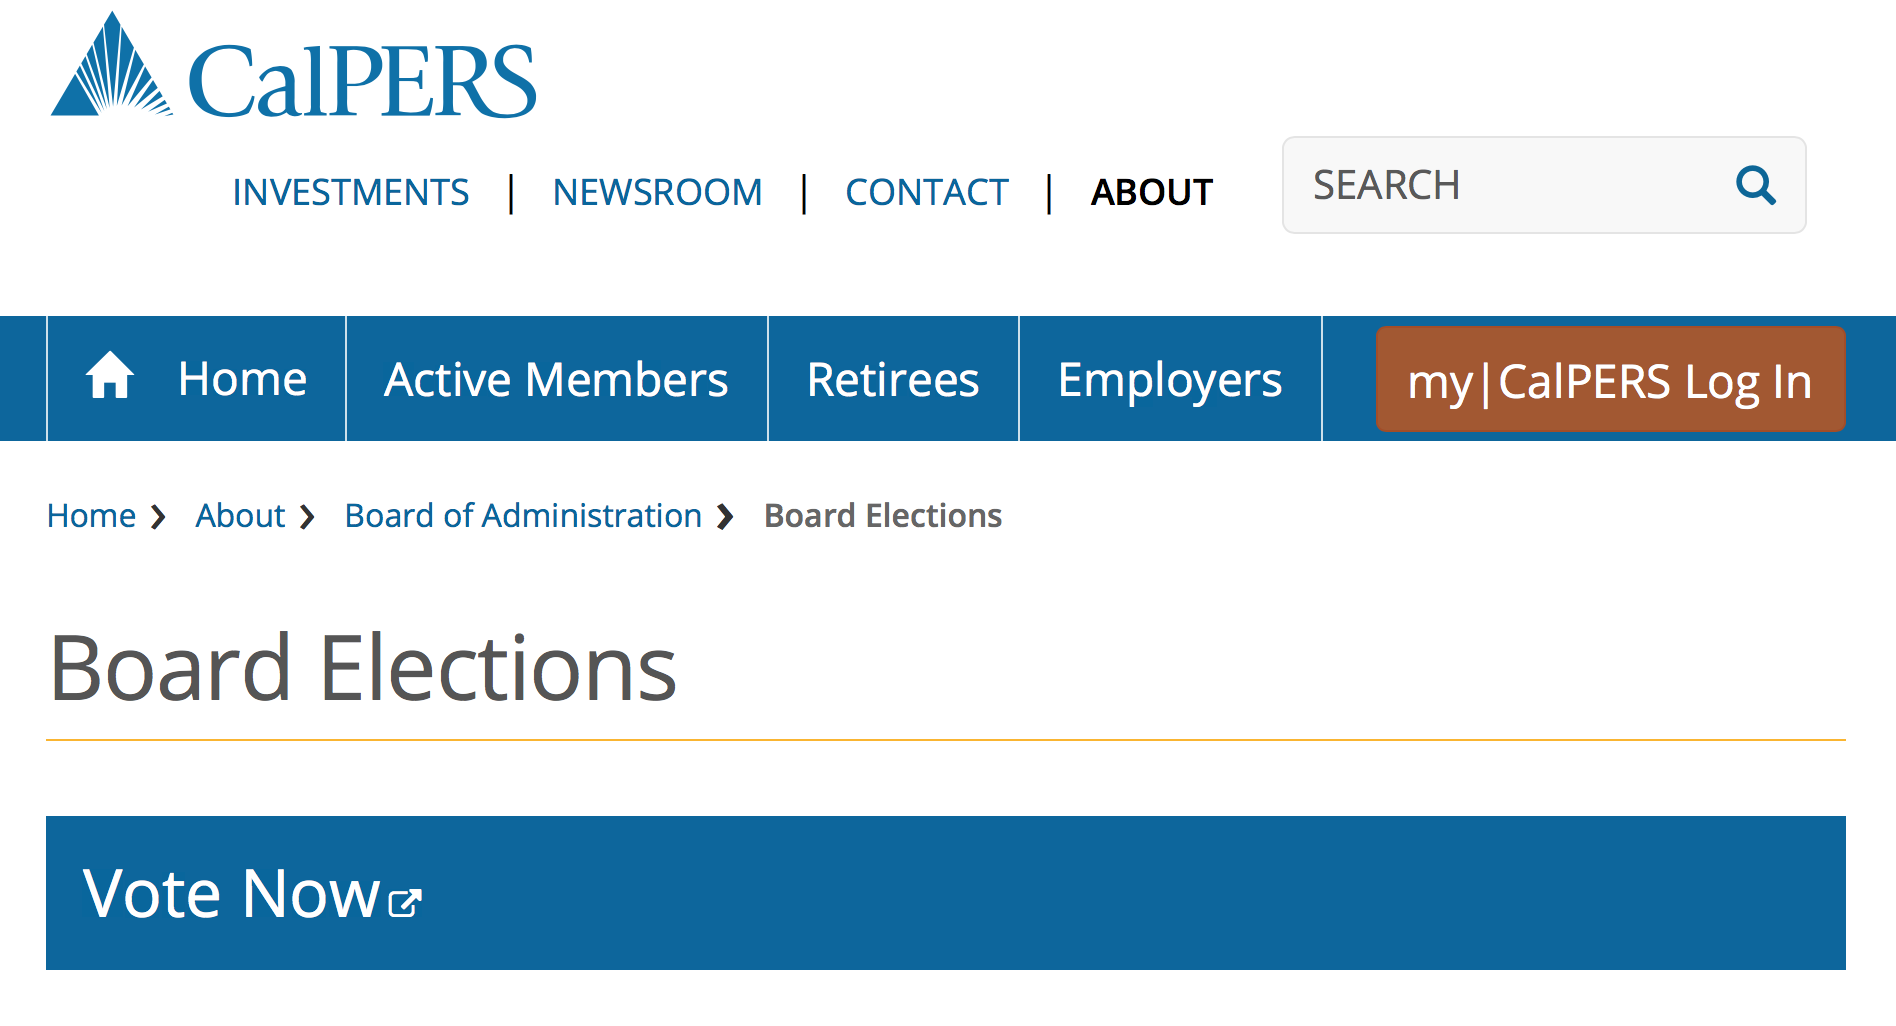Image resolution: width=1896 pixels, height=1026 pixels.
Task: Focus the Search input field
Action: coord(1500,185)
